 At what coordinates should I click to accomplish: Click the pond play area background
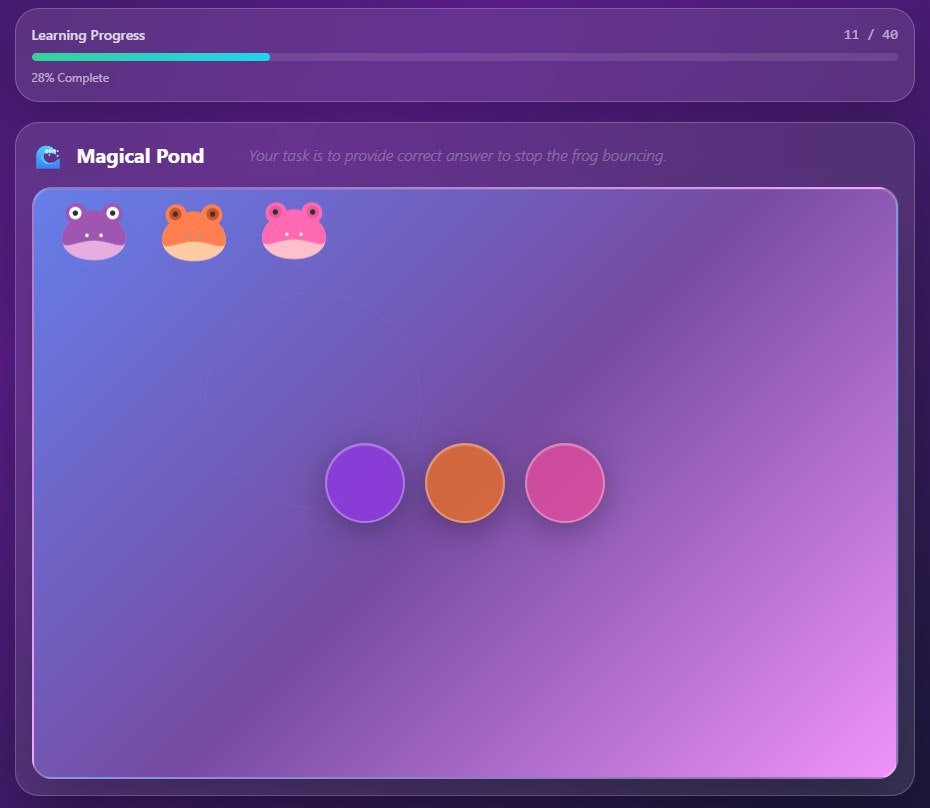pos(700,650)
